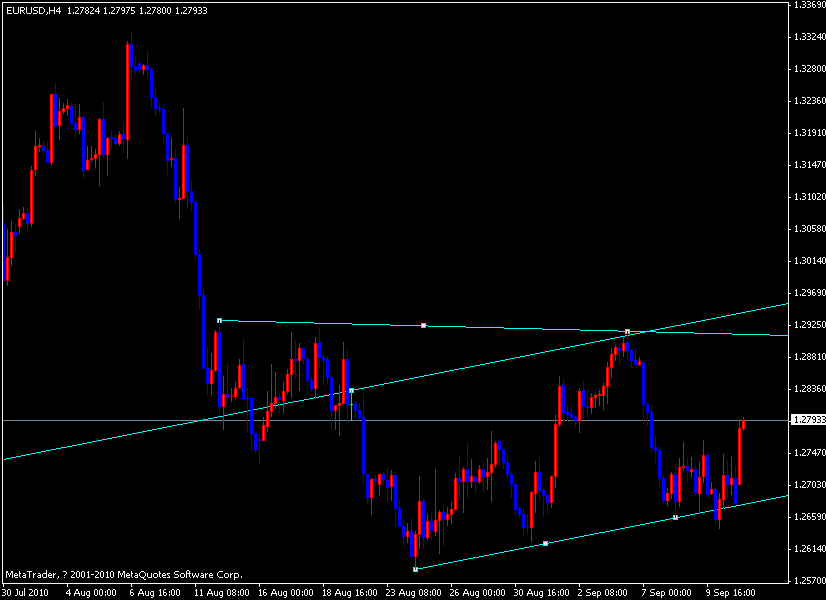Screen dimensions: 826x600
Task: Click the open value 1.27824 in header
Action: point(83,11)
